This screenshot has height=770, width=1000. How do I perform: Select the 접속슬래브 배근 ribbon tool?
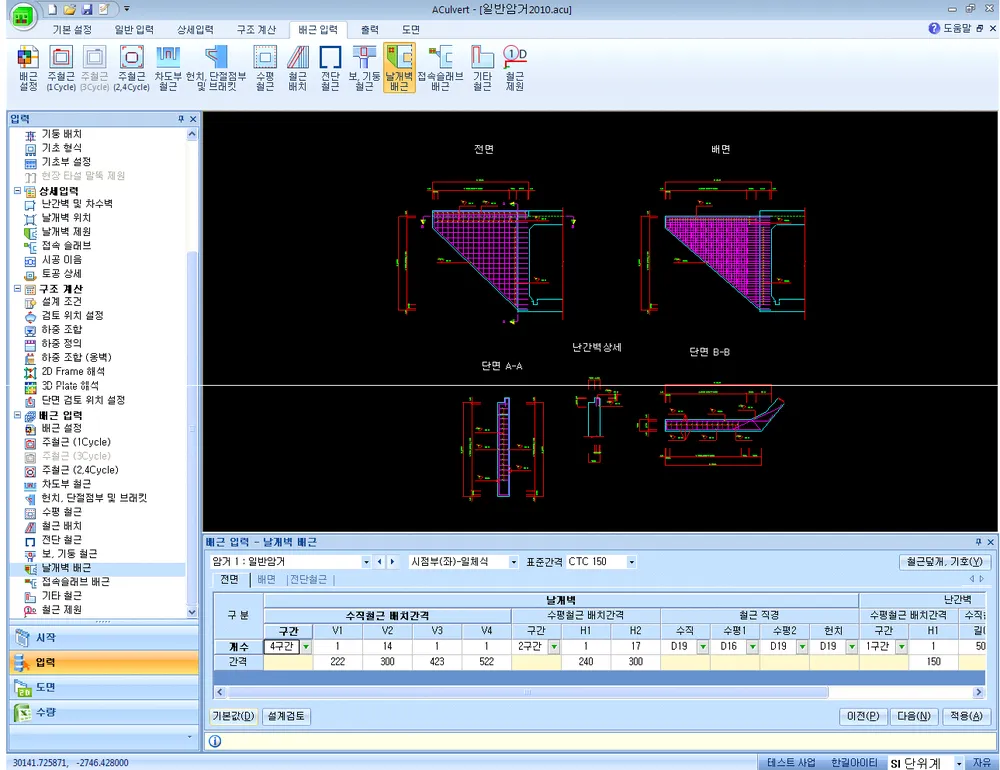440,68
